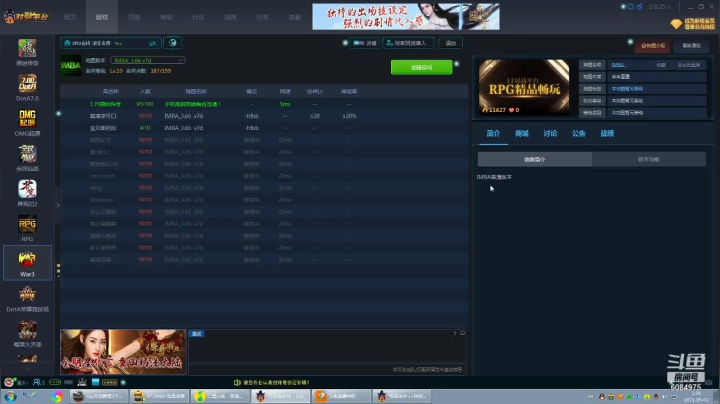Switch to the 简介 tab
The height and width of the screenshot is (404, 720).
click(493, 134)
